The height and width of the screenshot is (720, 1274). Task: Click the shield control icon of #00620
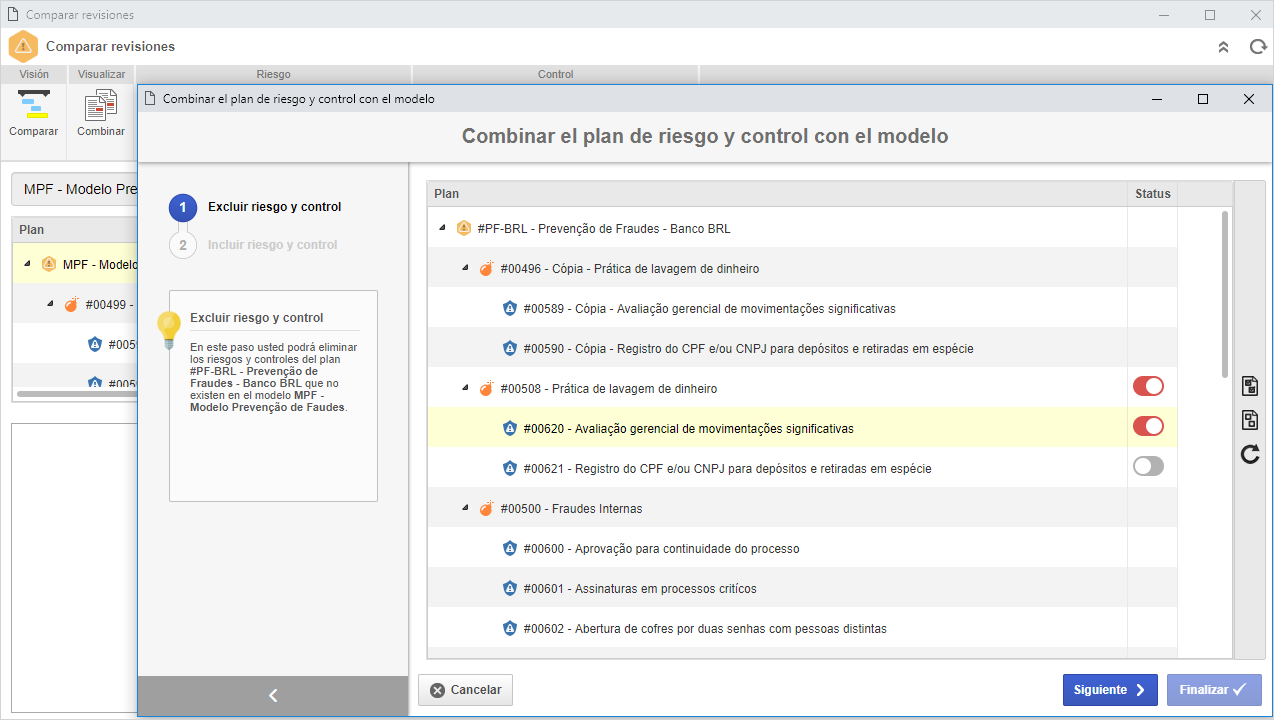tap(510, 428)
